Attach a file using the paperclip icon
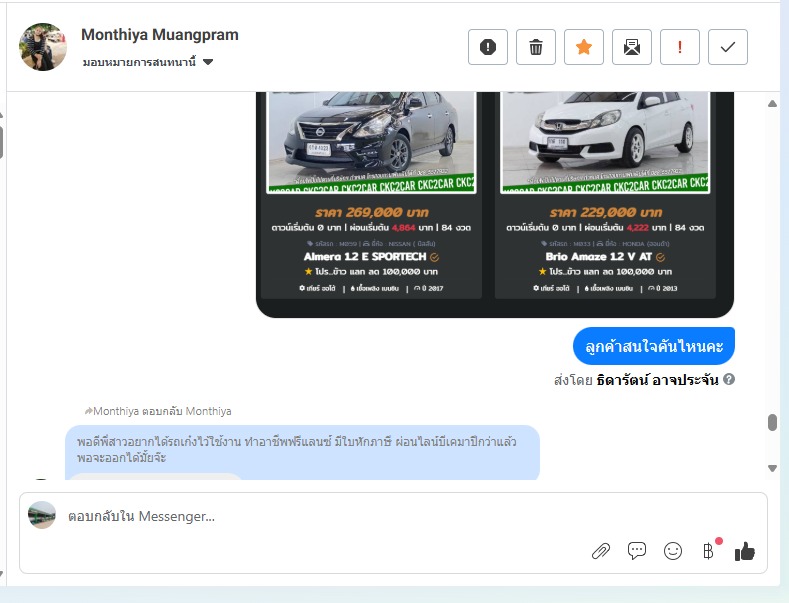Image resolution: width=789 pixels, height=603 pixels. 601,551
